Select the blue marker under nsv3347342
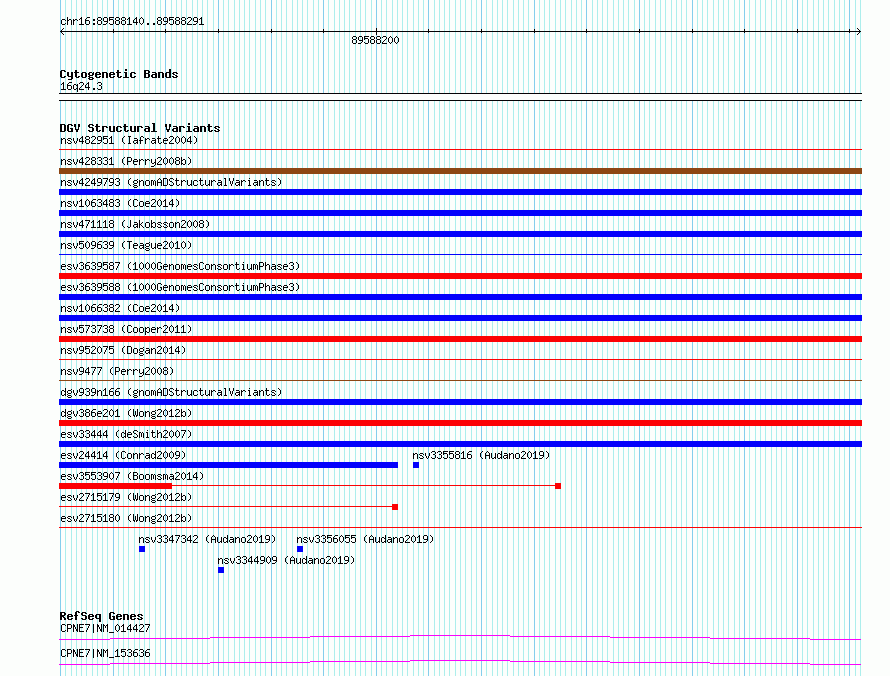The height and width of the screenshot is (676, 890). (142, 549)
